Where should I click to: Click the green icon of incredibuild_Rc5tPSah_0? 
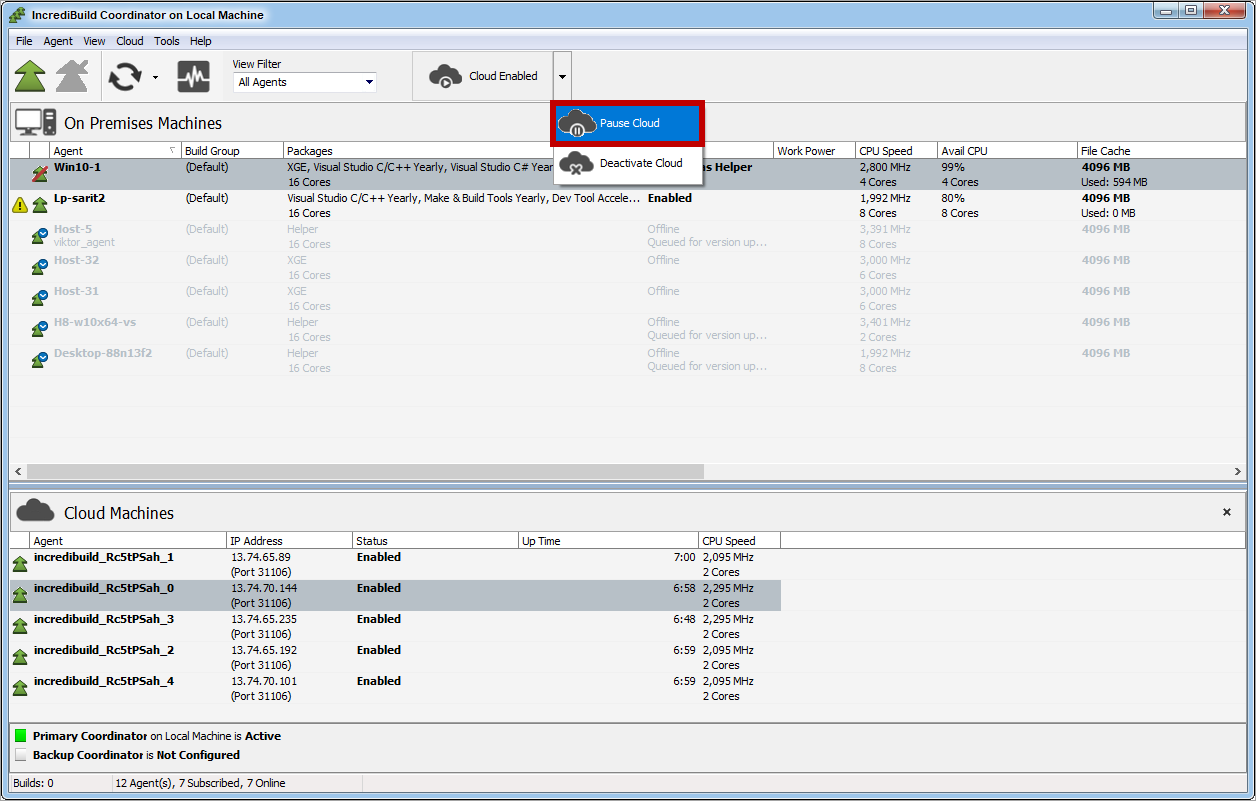pyautogui.click(x=20, y=595)
